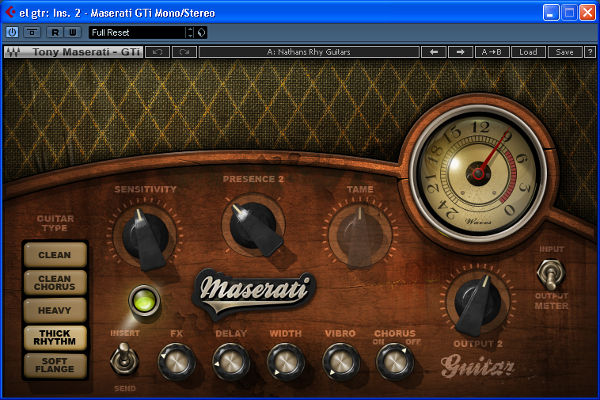Click the VIBRO mini knob
The width and height of the screenshot is (600, 400).
click(341, 362)
